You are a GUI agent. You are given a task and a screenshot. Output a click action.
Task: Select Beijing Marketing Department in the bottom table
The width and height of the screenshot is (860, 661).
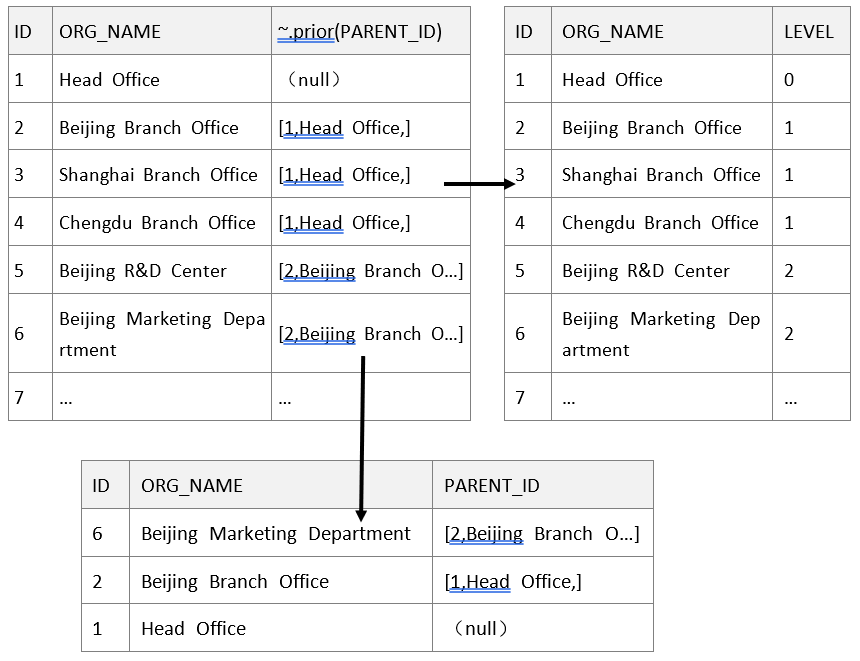click(276, 534)
